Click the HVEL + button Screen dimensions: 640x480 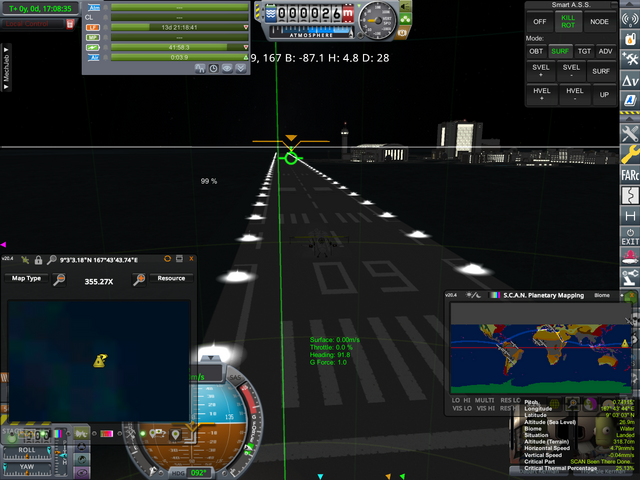point(542,94)
